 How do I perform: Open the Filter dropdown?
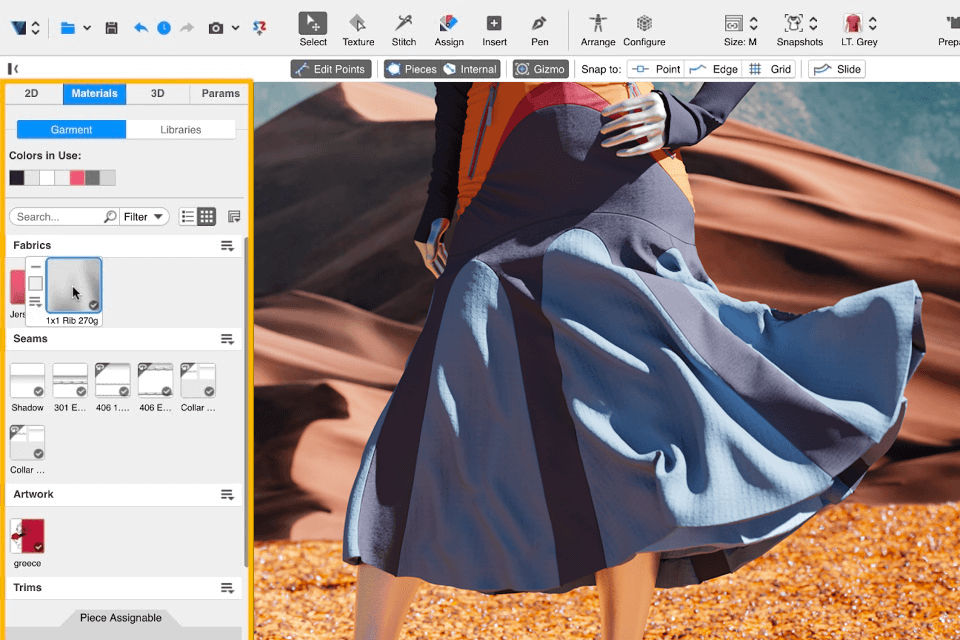(144, 217)
